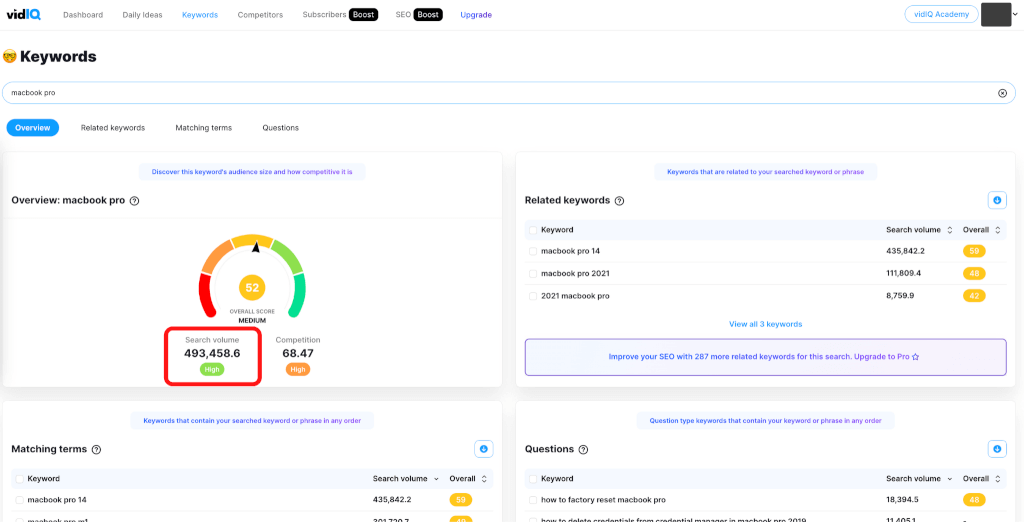Open help icon beside Matching terms heading
This screenshot has height=522, width=1024.
point(96,450)
